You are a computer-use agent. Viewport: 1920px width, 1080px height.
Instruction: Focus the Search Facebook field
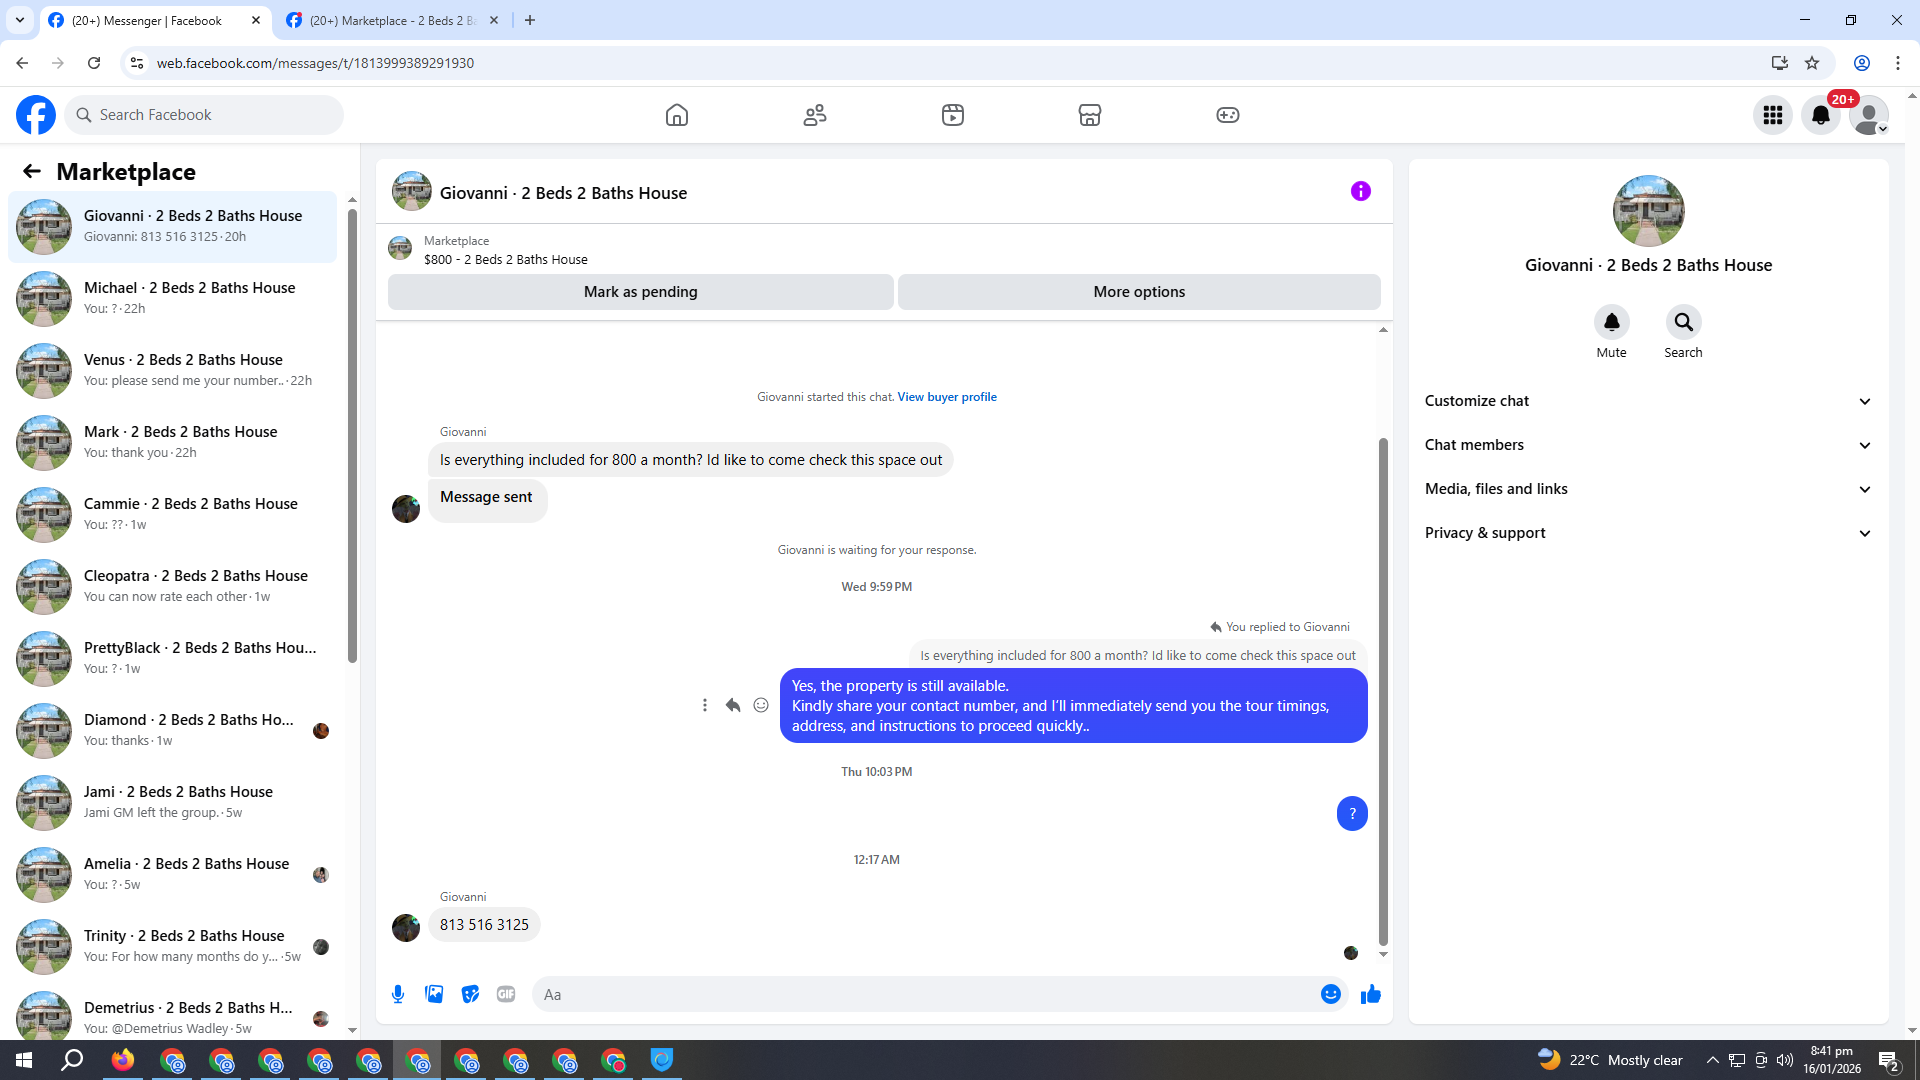210,115
